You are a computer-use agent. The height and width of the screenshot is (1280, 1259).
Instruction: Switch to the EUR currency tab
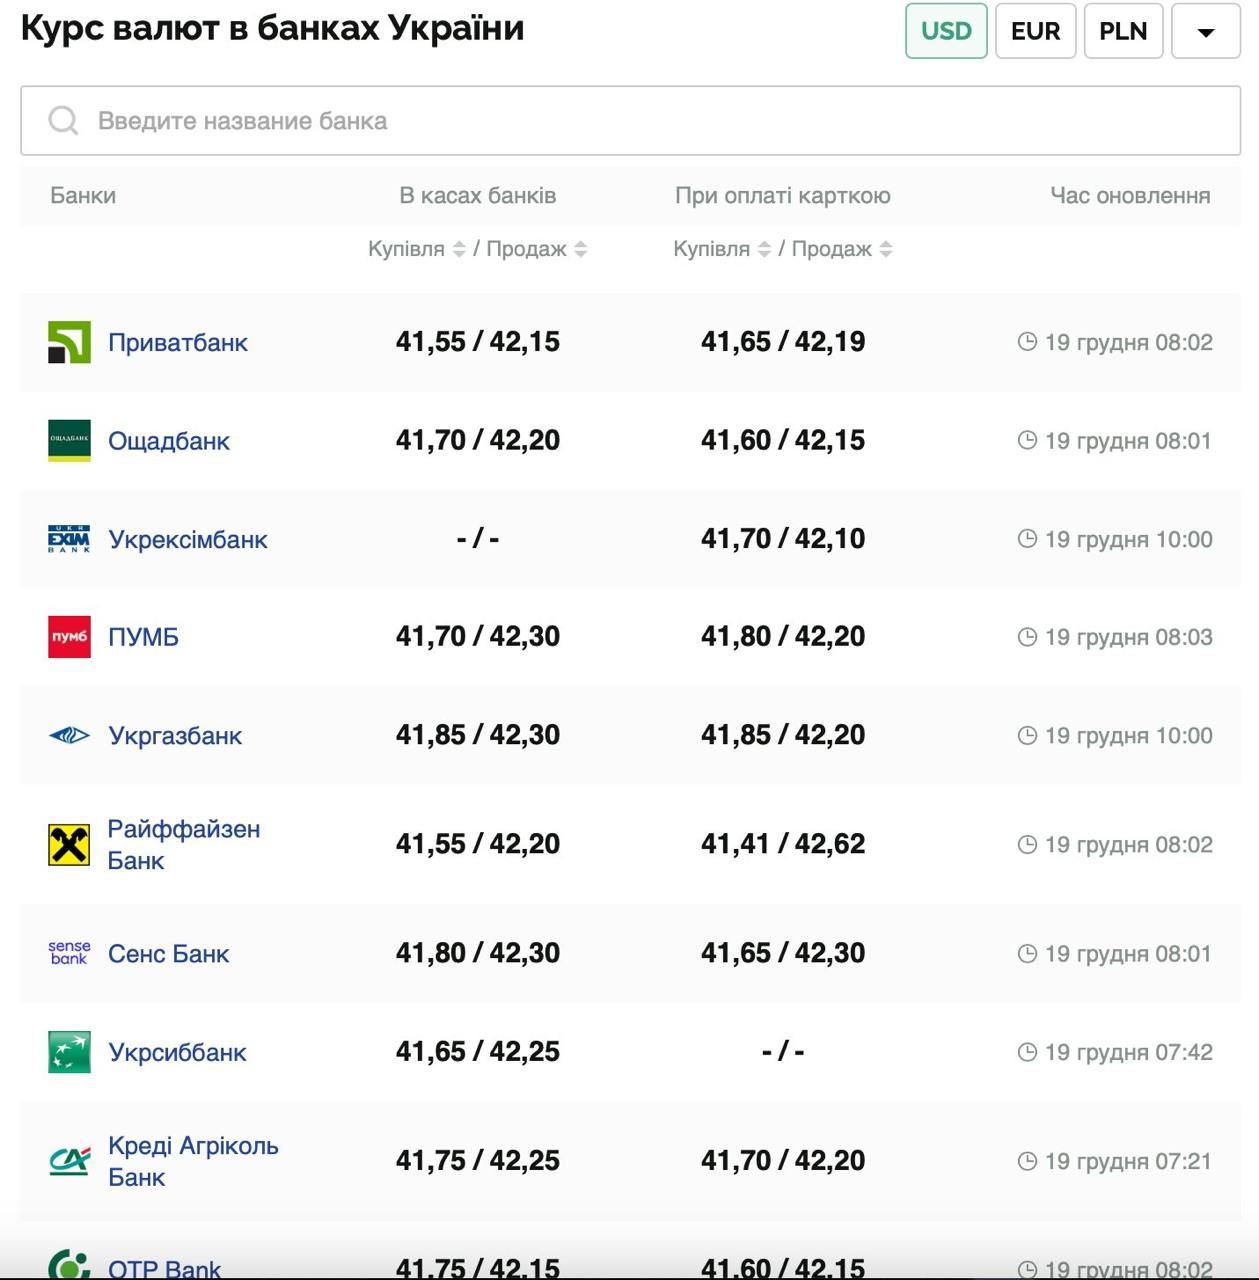click(1034, 31)
